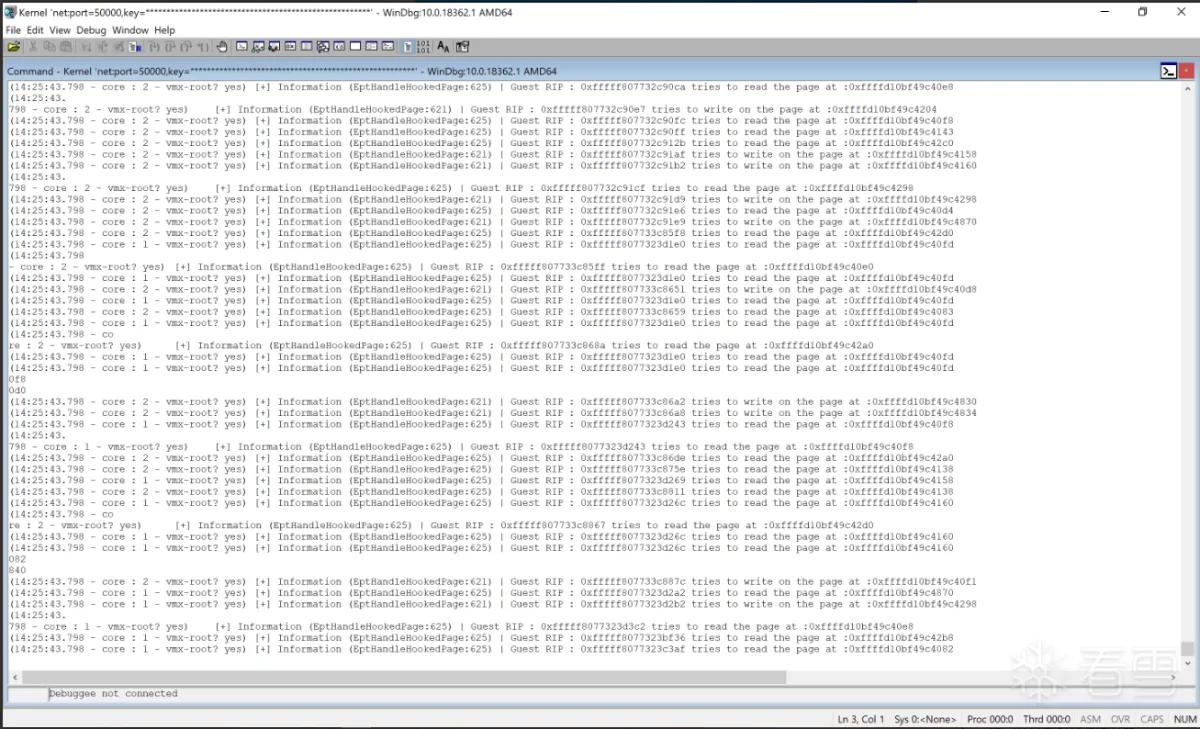
Task: Open a source file via toolbar icon
Action: point(14,47)
